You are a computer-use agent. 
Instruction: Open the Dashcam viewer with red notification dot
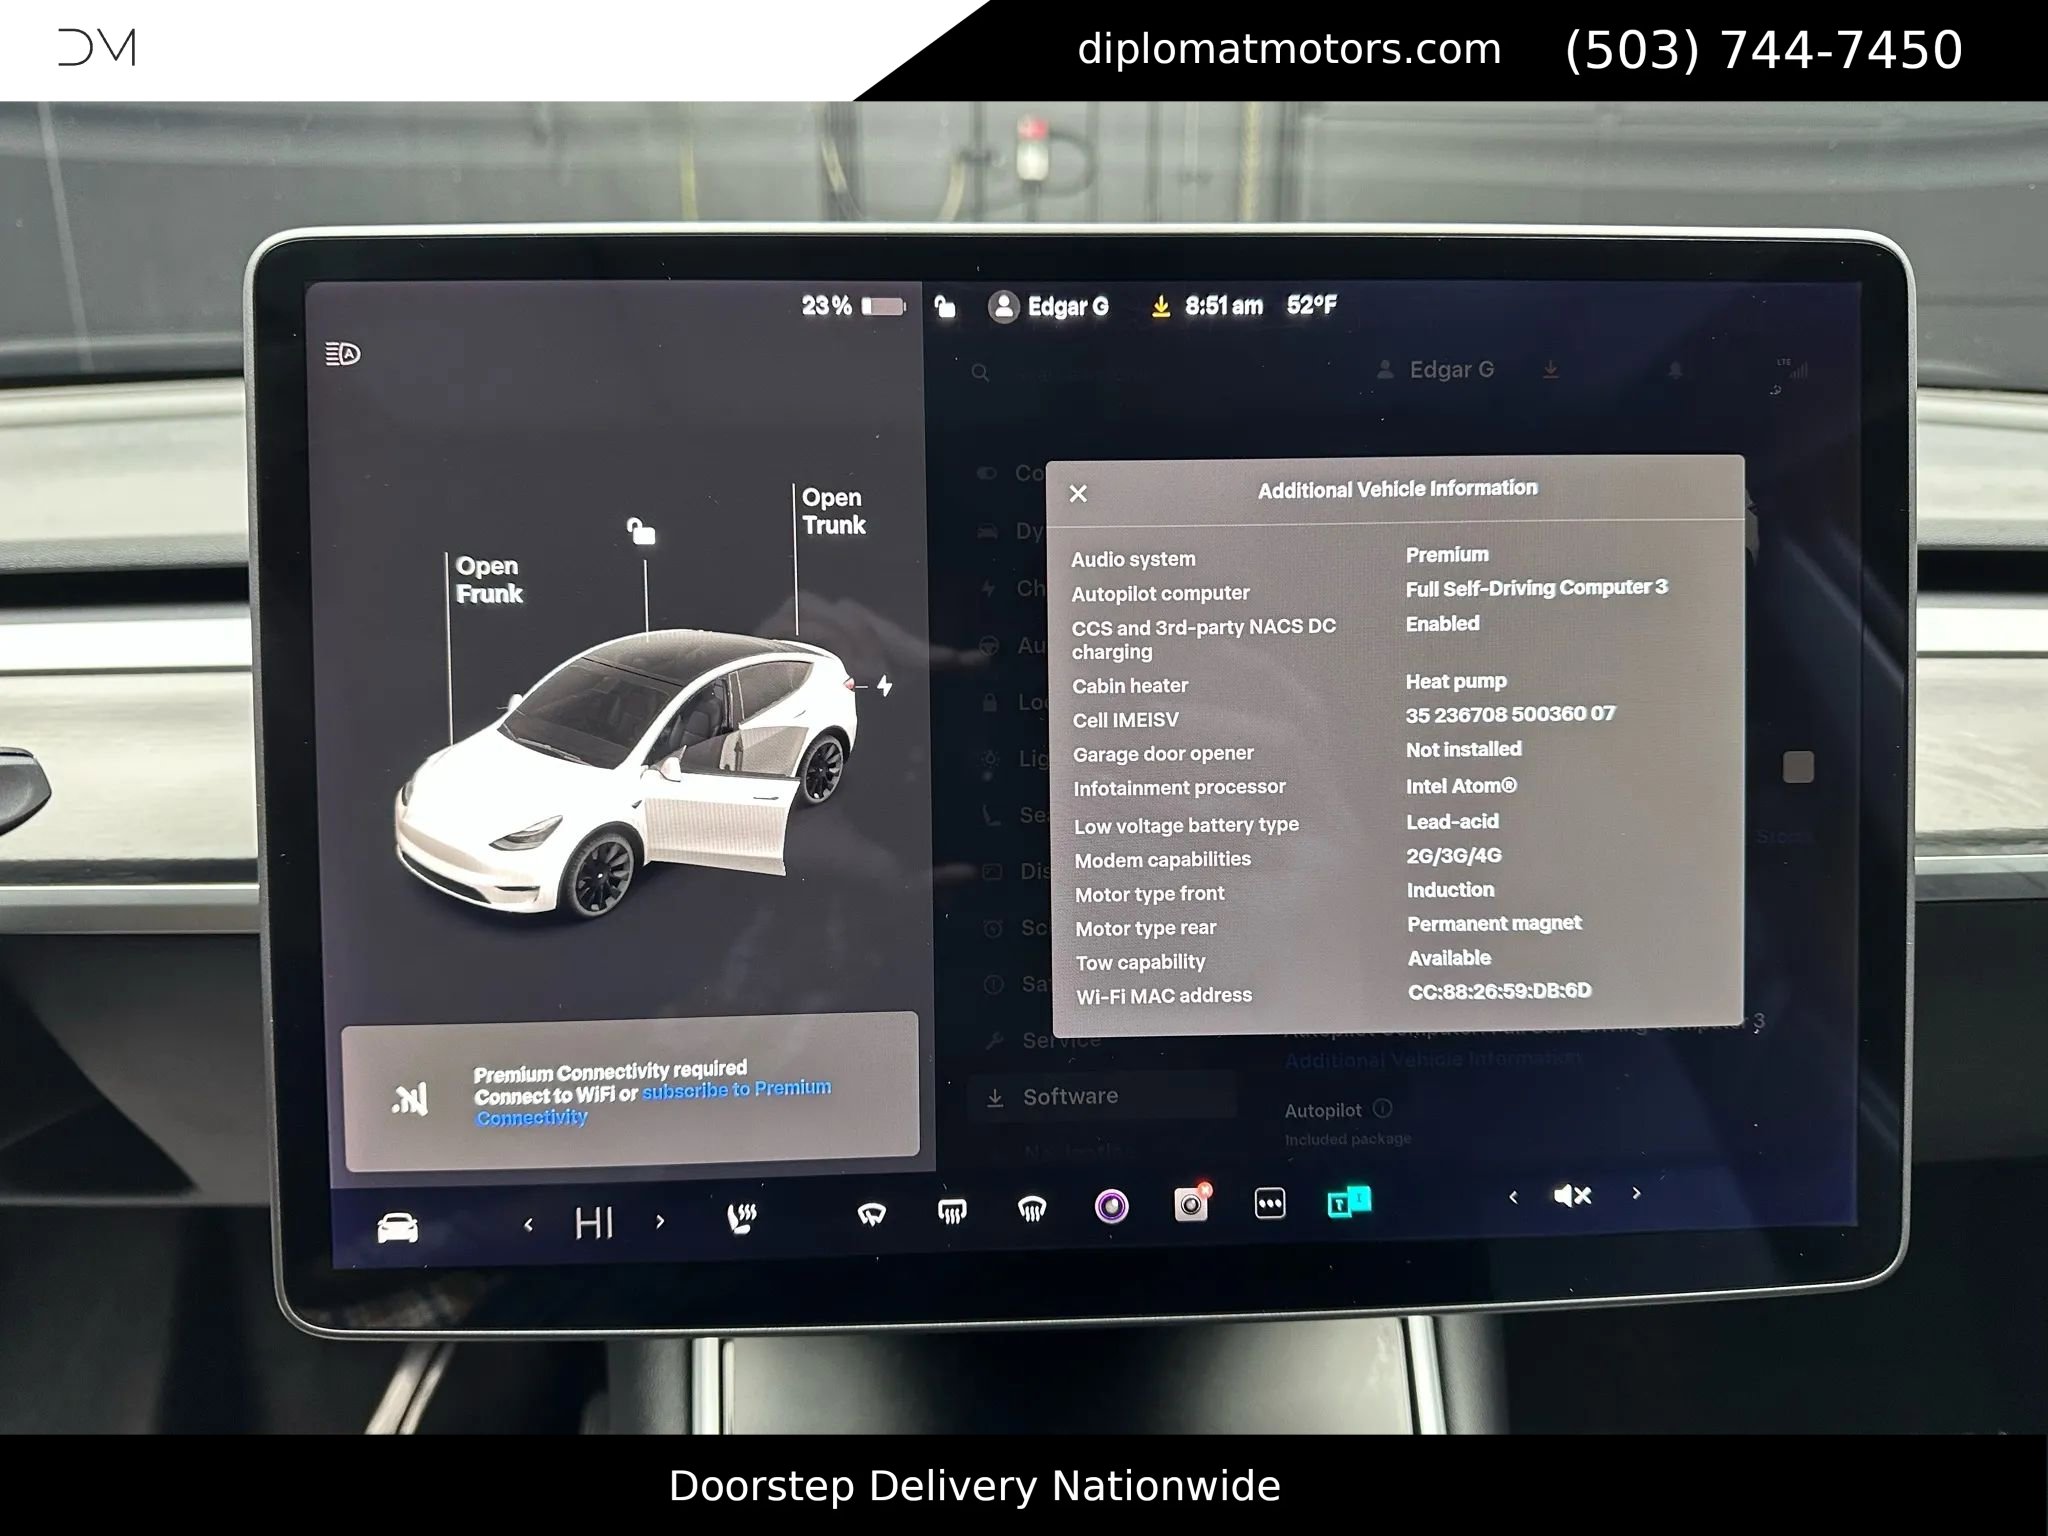coord(1189,1203)
